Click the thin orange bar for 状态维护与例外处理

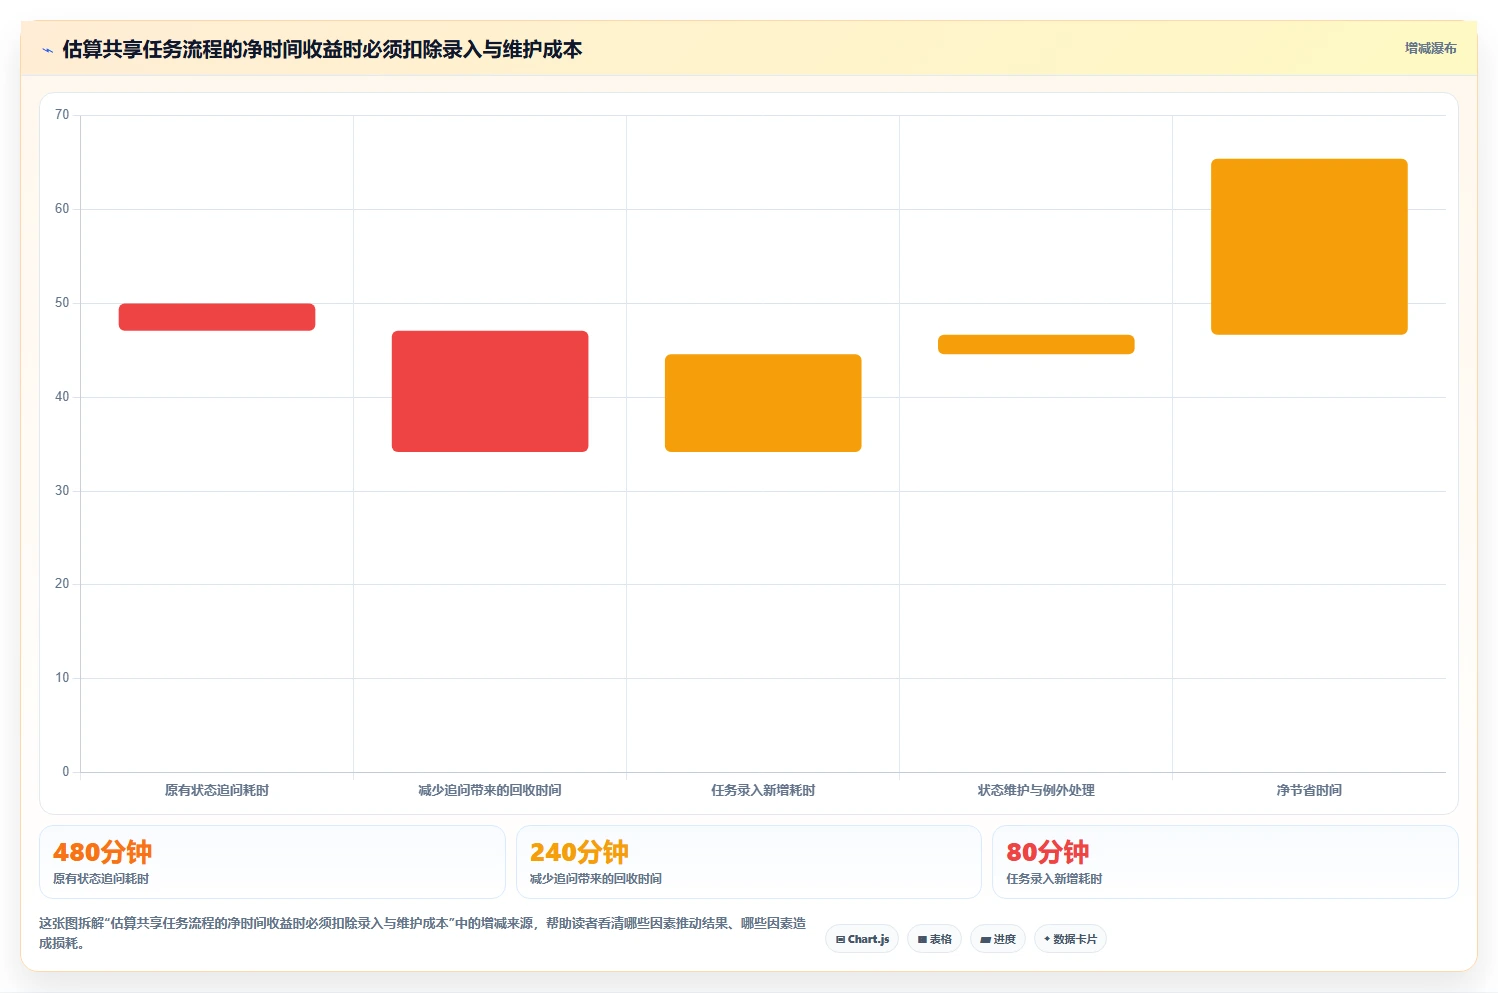tap(1036, 344)
